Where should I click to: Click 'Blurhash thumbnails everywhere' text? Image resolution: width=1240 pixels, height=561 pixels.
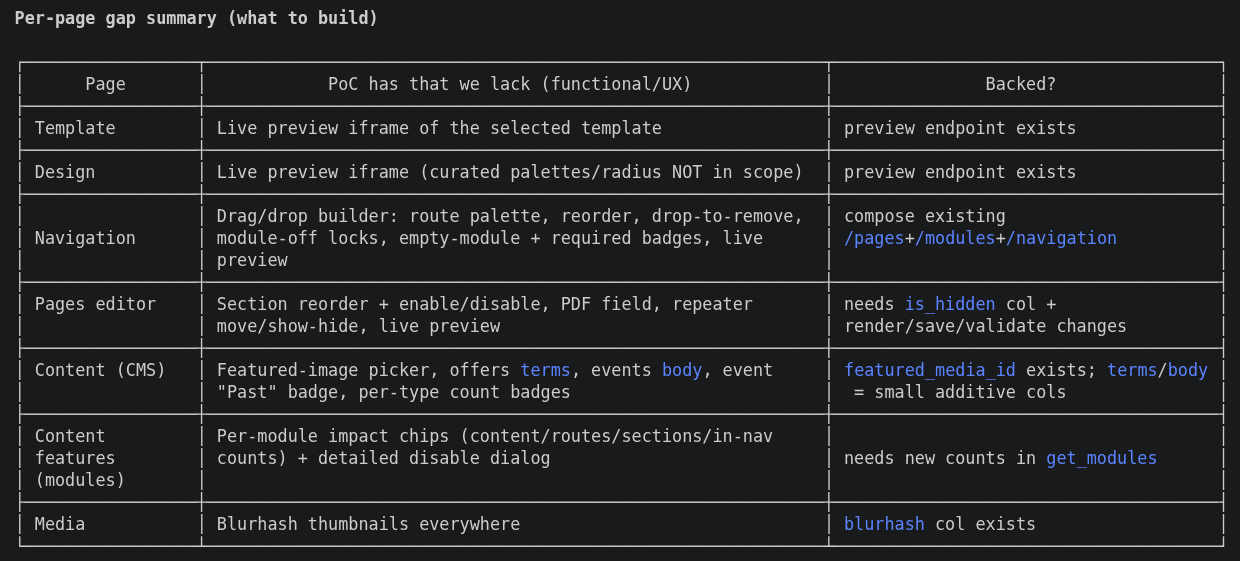tap(368, 524)
